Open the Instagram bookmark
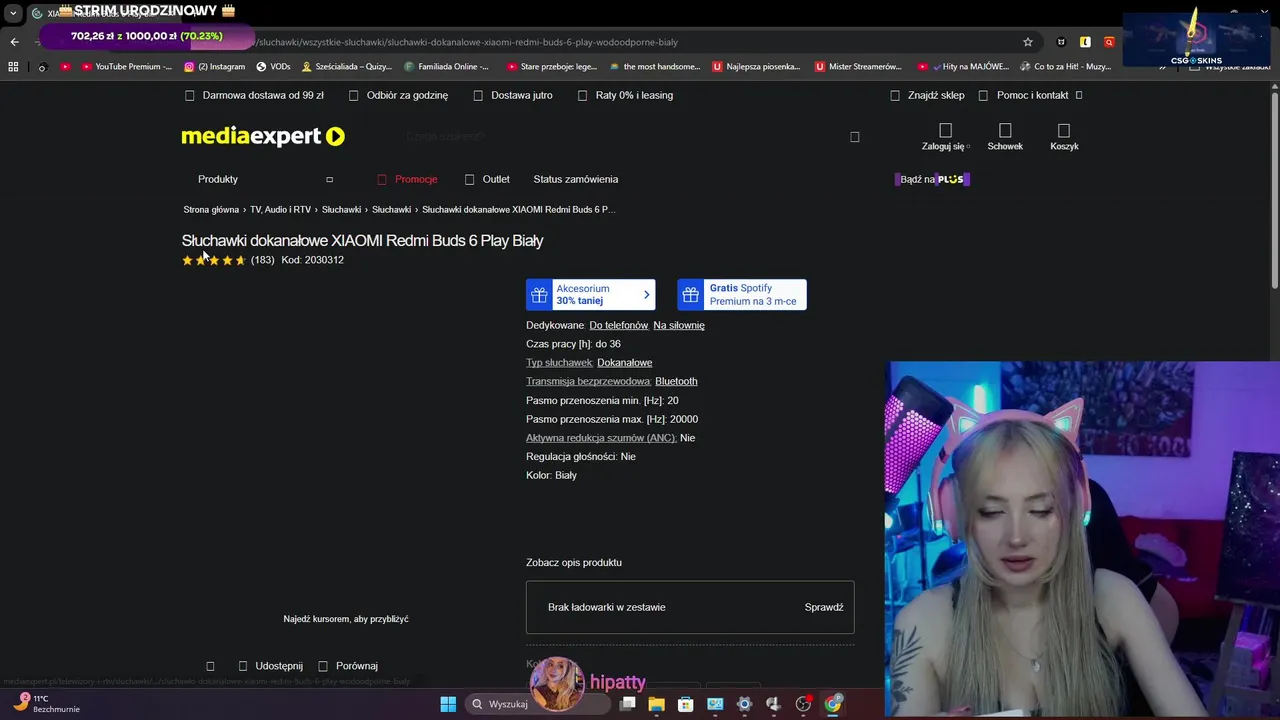The height and width of the screenshot is (720, 1280). tap(215, 67)
